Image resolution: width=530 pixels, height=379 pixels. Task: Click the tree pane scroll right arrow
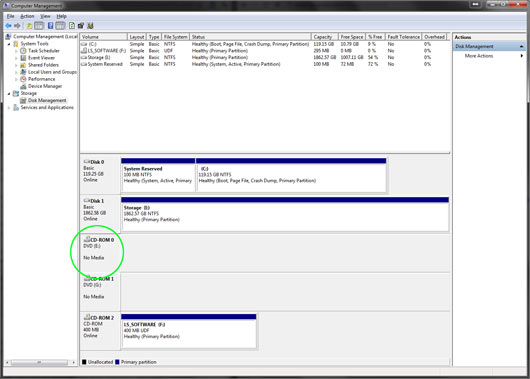tap(74, 362)
